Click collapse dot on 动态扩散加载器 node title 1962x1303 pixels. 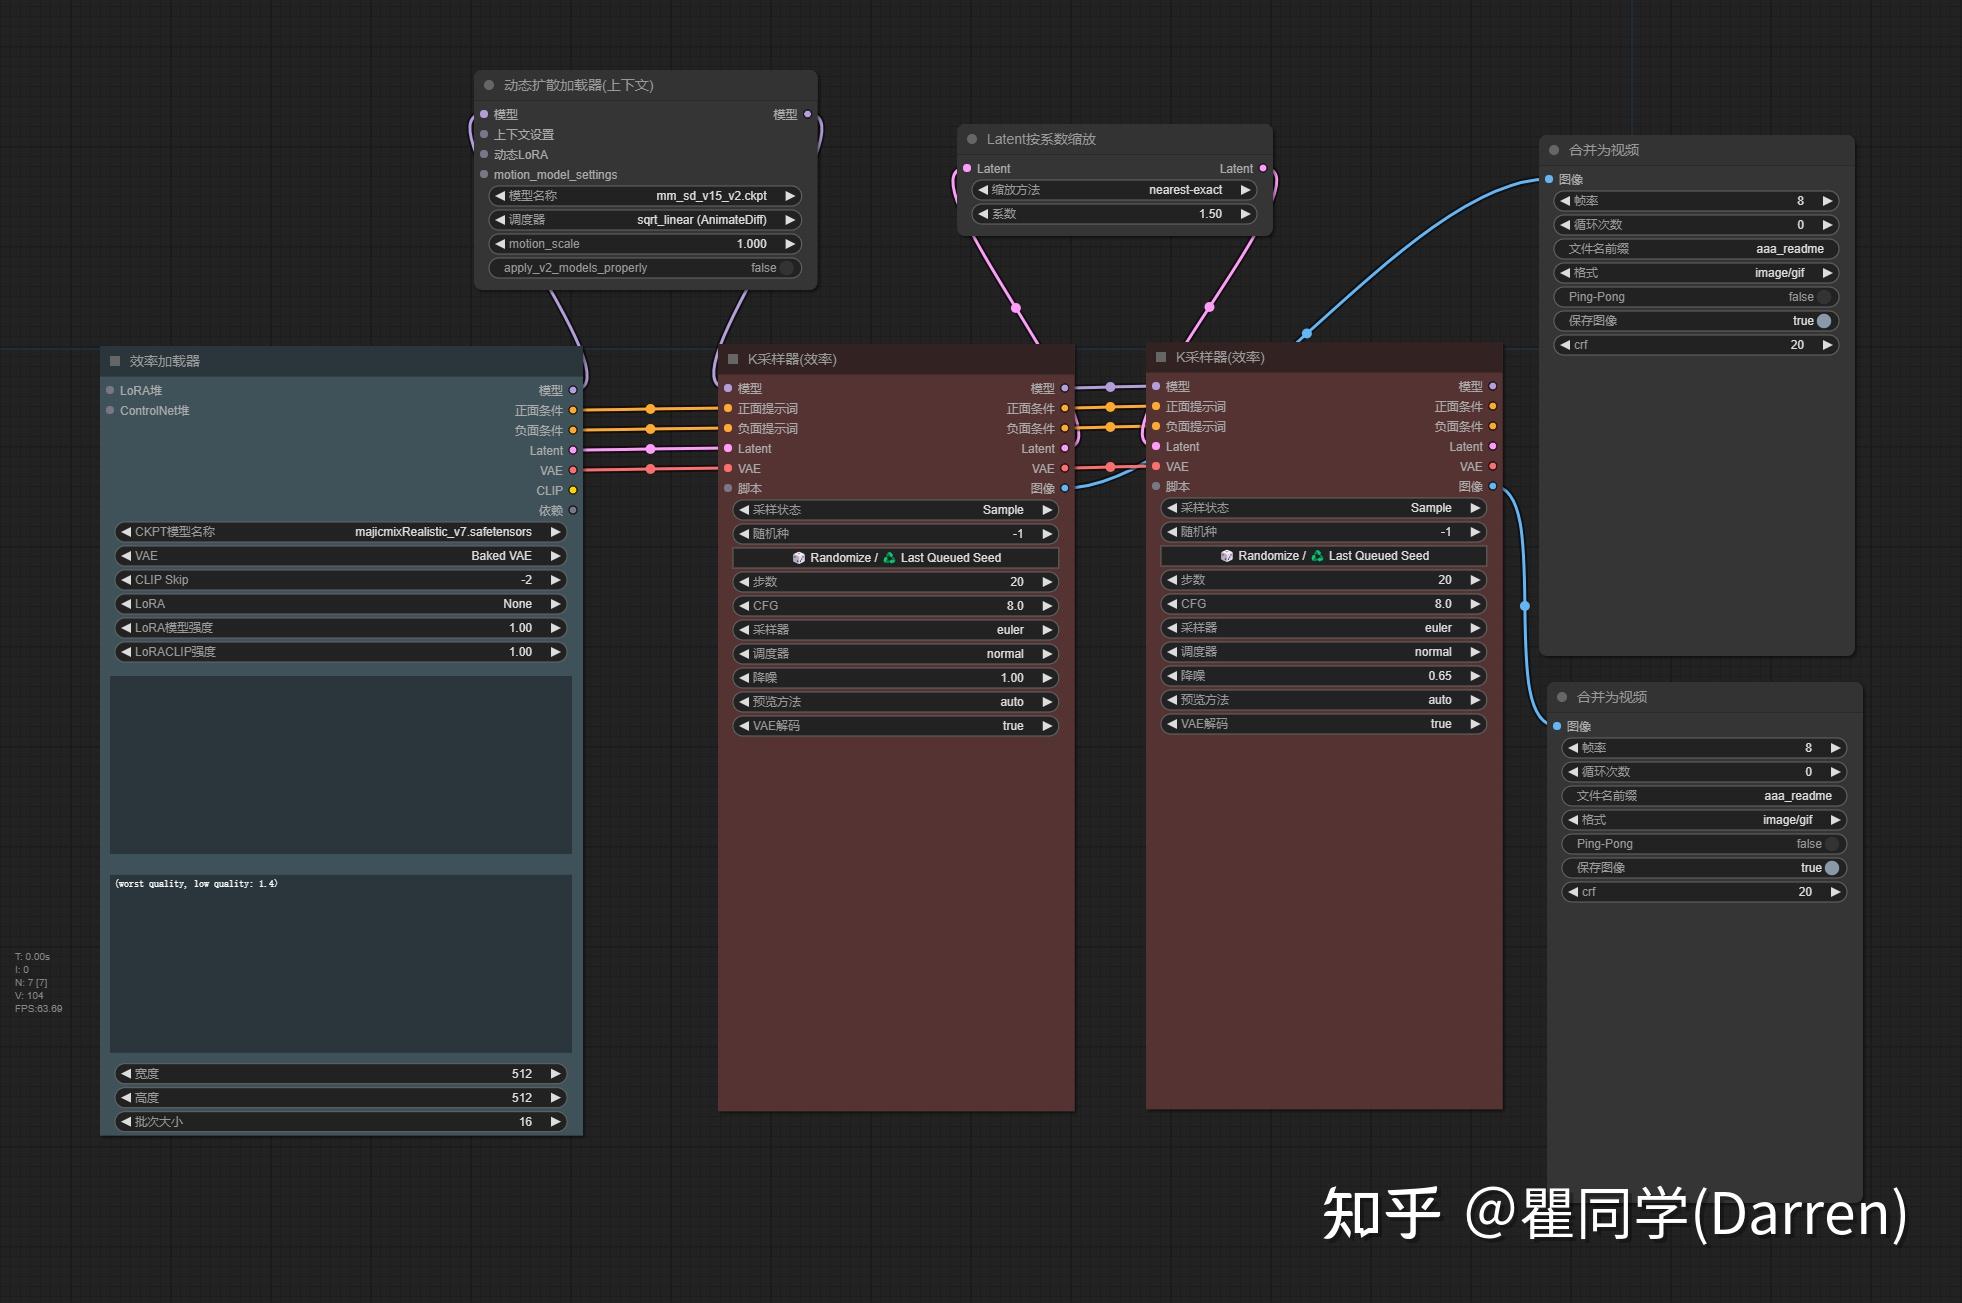tap(489, 85)
